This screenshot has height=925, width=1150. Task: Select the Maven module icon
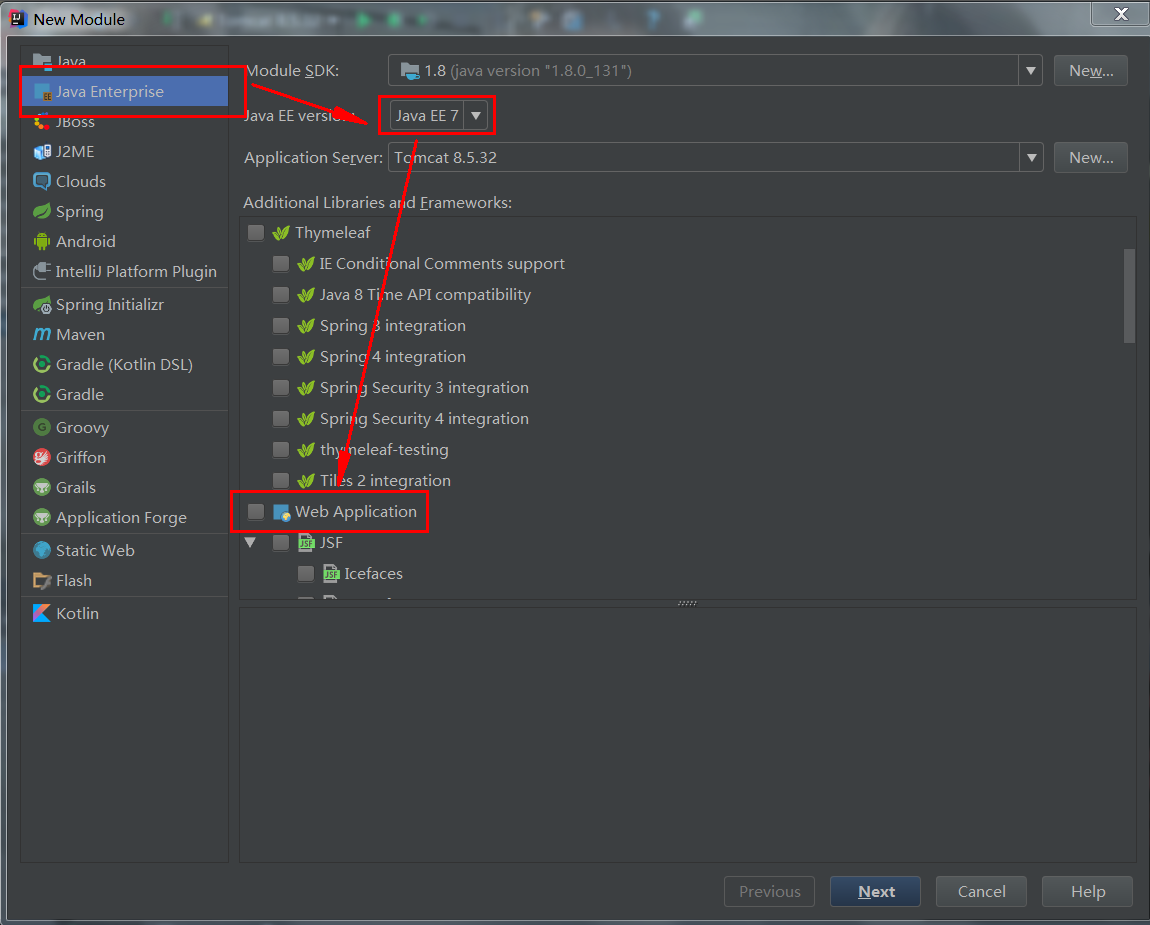coord(43,334)
